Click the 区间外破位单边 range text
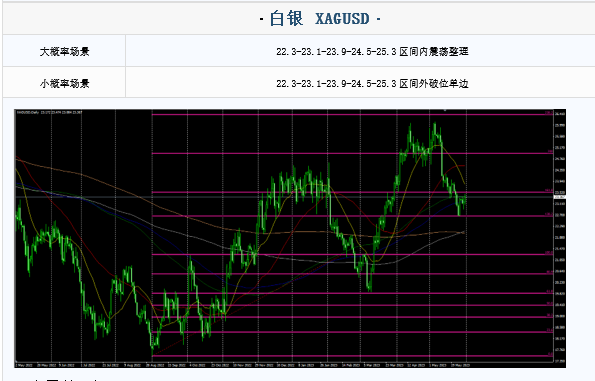 click(x=372, y=83)
